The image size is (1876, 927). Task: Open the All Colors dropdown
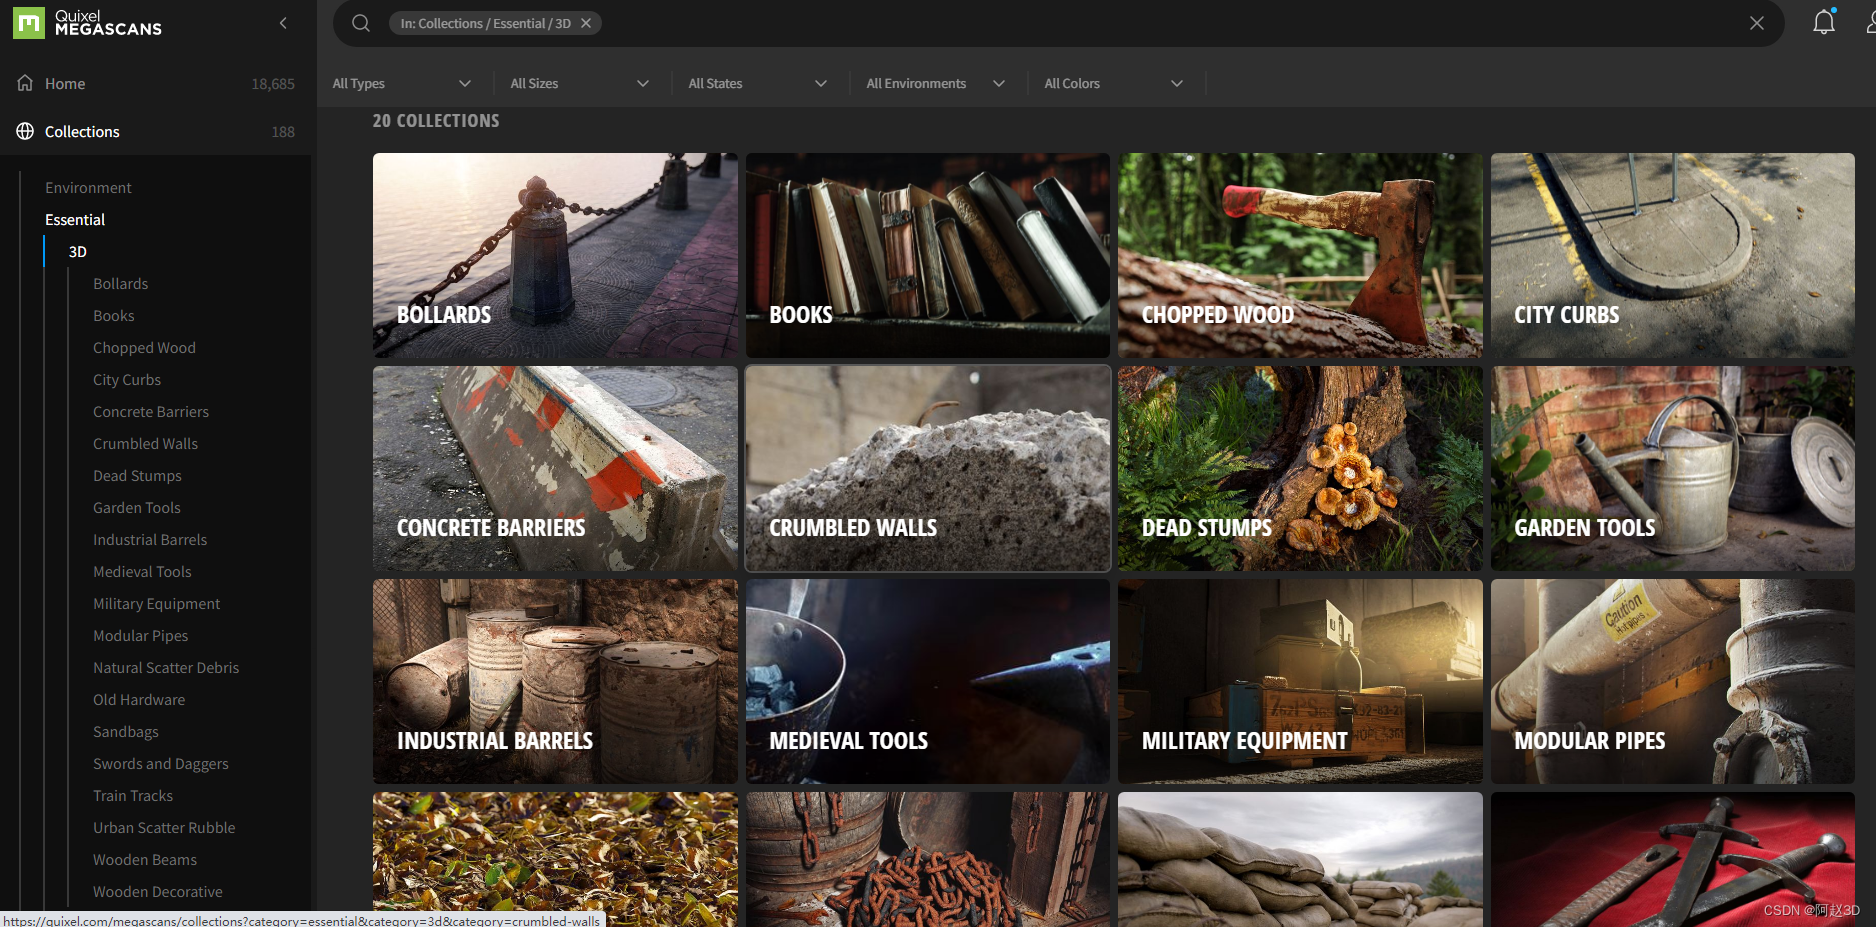[1114, 83]
